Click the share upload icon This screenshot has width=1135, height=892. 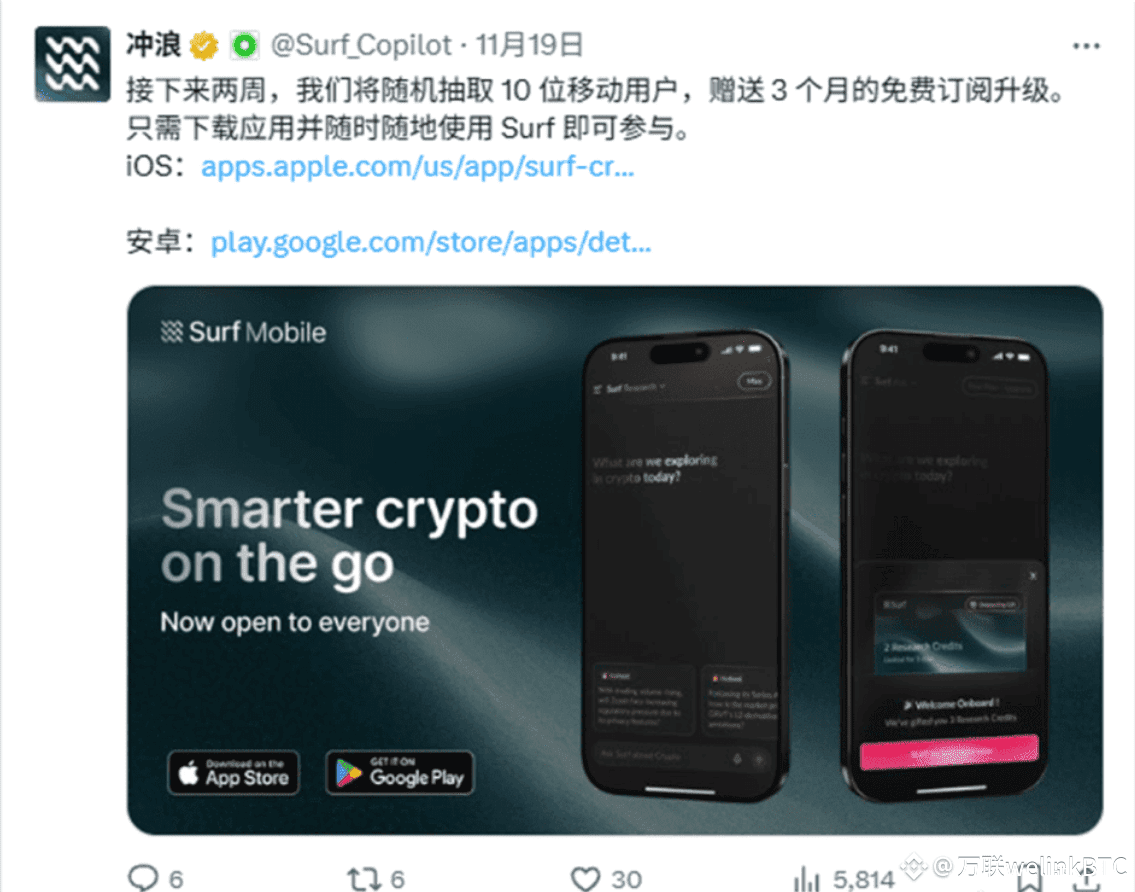[1086, 880]
